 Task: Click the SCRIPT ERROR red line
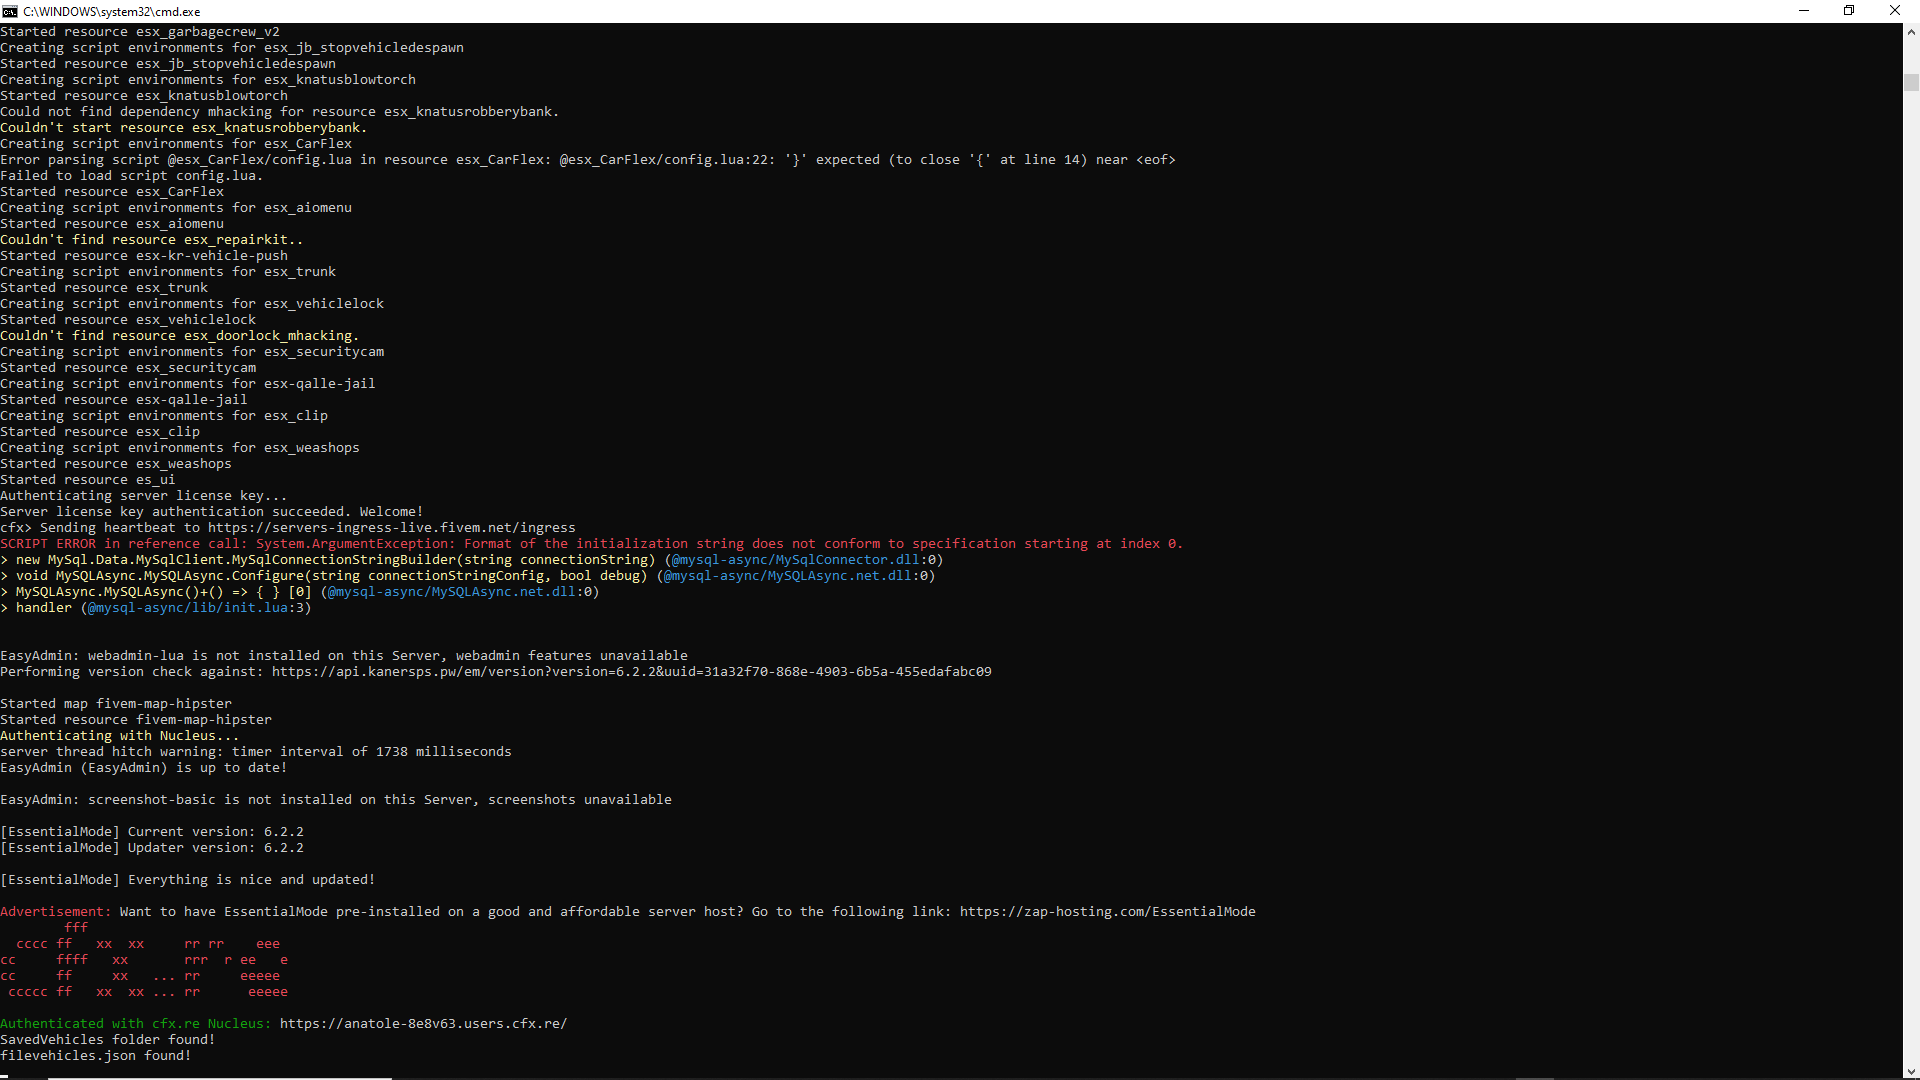click(x=591, y=544)
